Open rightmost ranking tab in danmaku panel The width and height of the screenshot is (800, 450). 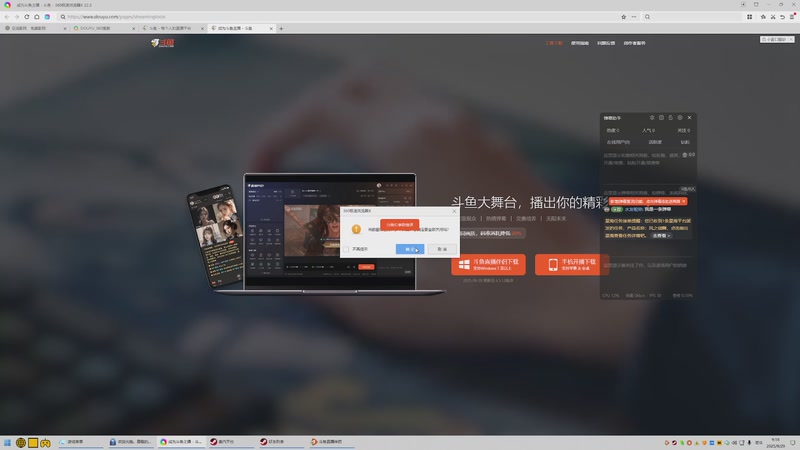[x=685, y=142]
